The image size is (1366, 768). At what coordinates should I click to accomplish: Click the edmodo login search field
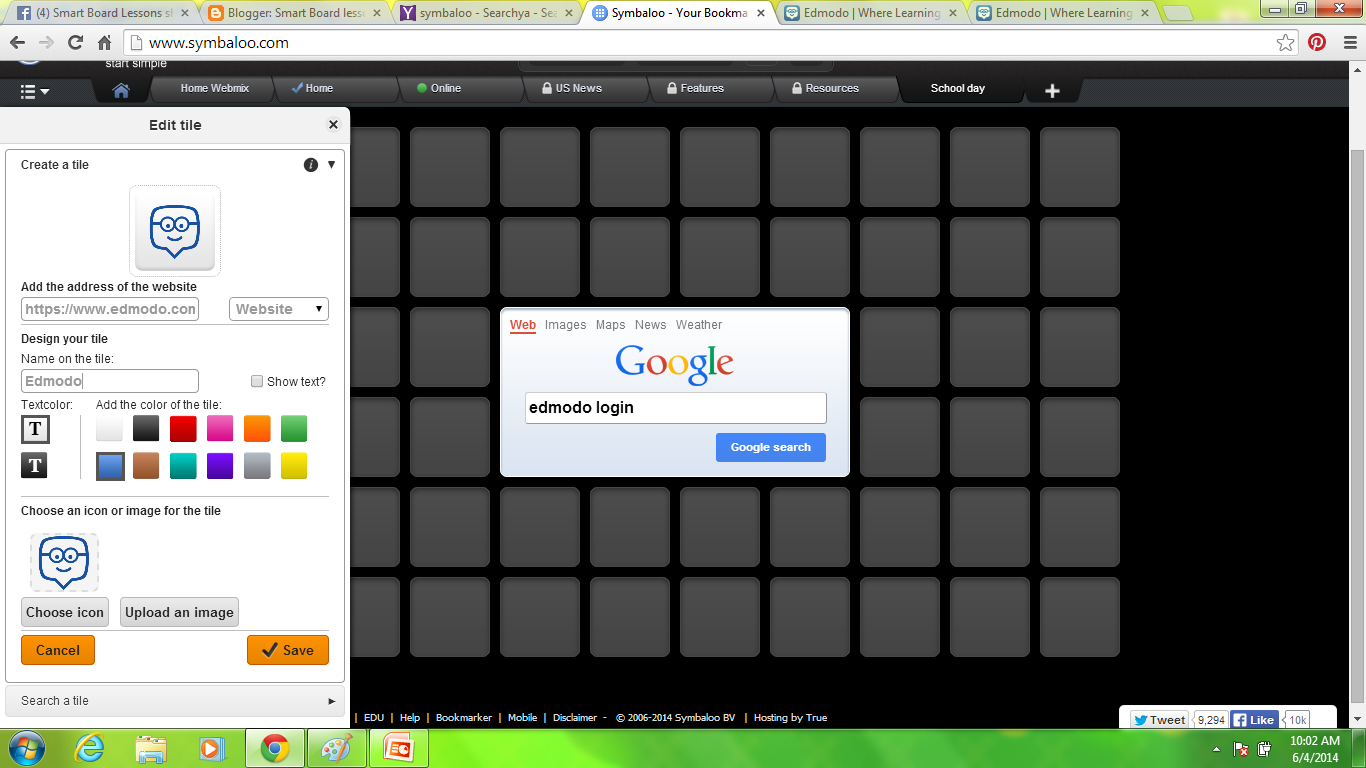pos(676,408)
